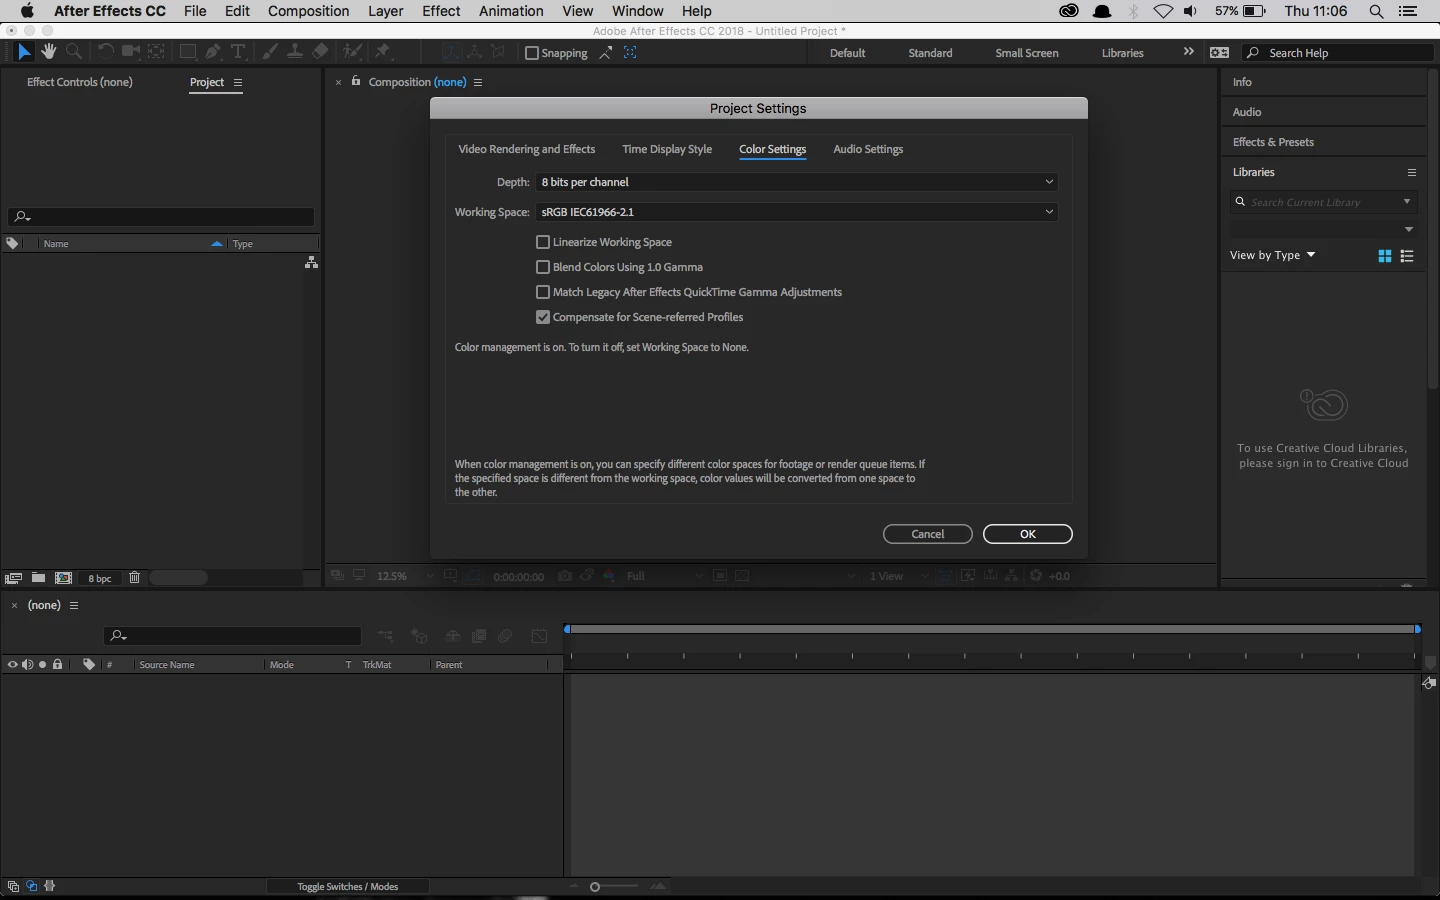Toggle the composition viewer lock icon
The image size is (1440, 900).
point(356,81)
